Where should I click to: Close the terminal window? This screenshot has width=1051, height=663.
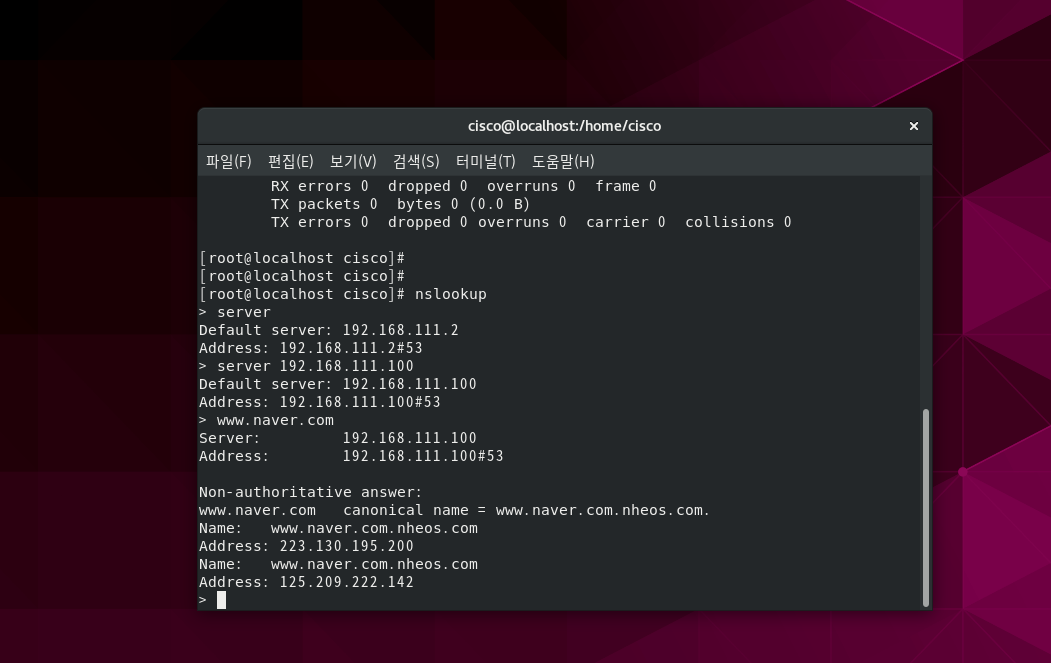click(914, 126)
